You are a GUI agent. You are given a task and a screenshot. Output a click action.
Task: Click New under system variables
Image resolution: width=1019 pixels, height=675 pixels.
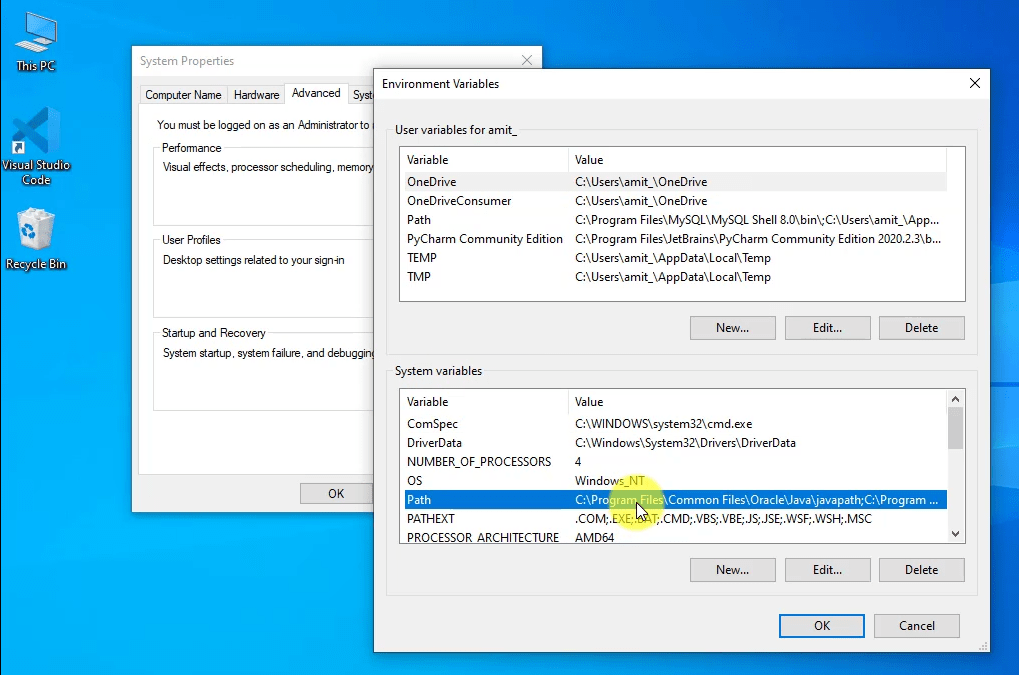coord(732,569)
